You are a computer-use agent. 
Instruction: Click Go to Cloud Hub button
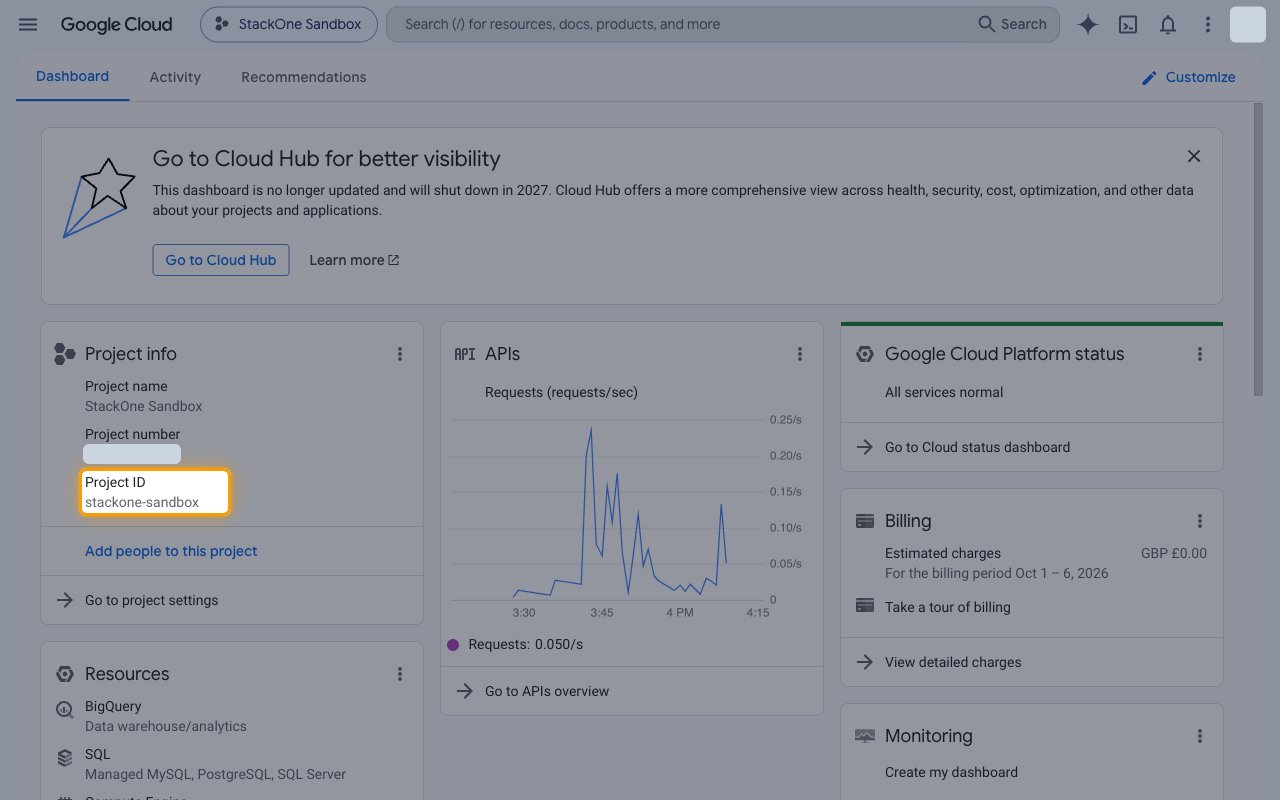(221, 260)
